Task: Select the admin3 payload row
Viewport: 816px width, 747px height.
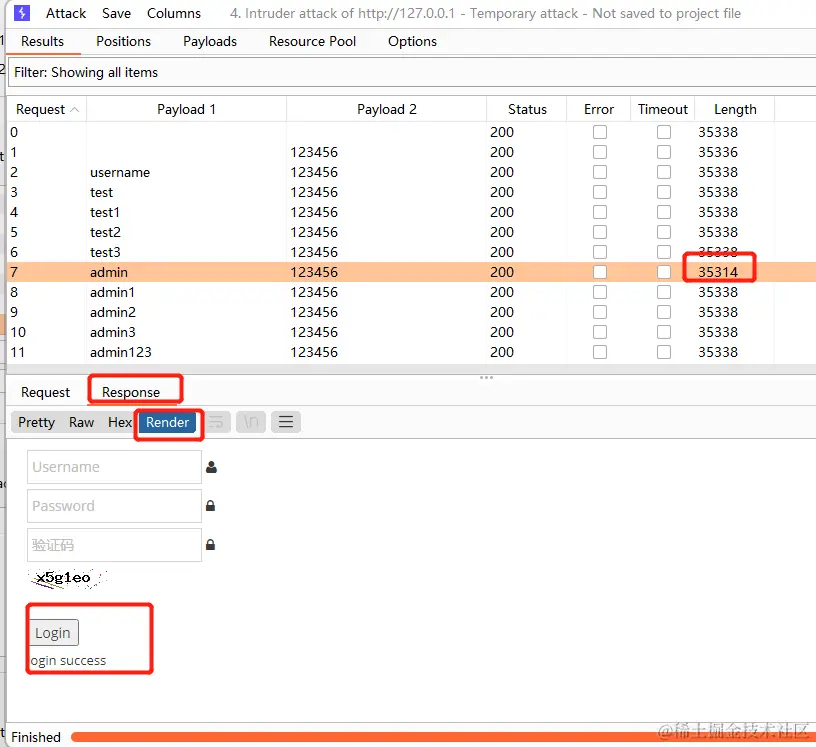Action: pos(411,332)
